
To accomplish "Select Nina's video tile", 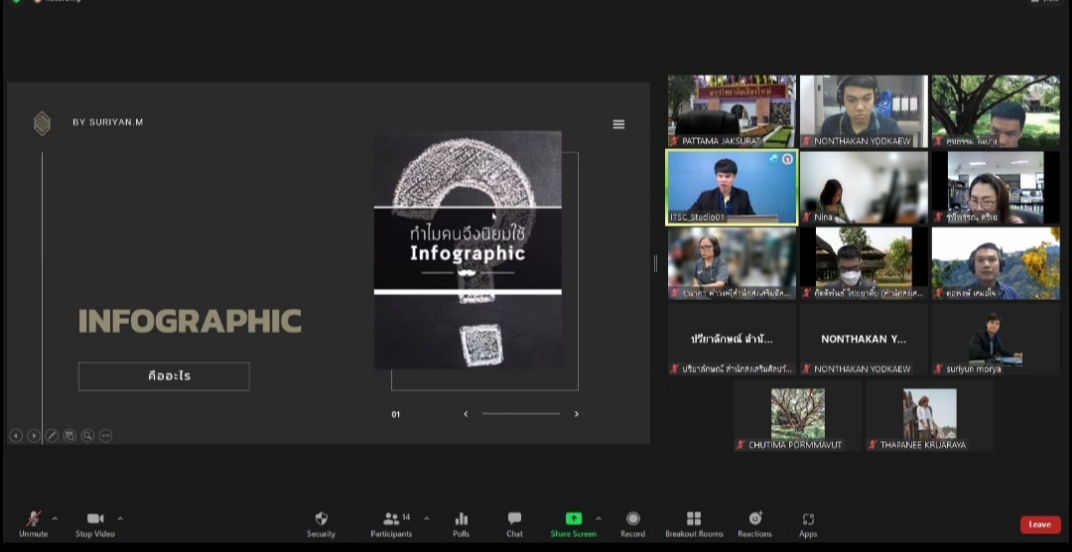I will 864,187.
